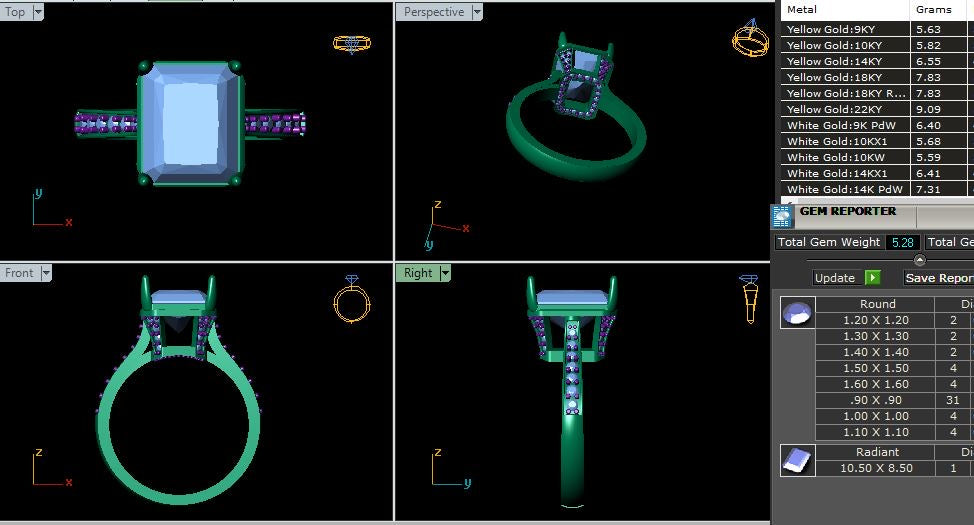Click the Top viewport ring orientation icon
This screenshot has height=525, width=974.
pos(351,44)
